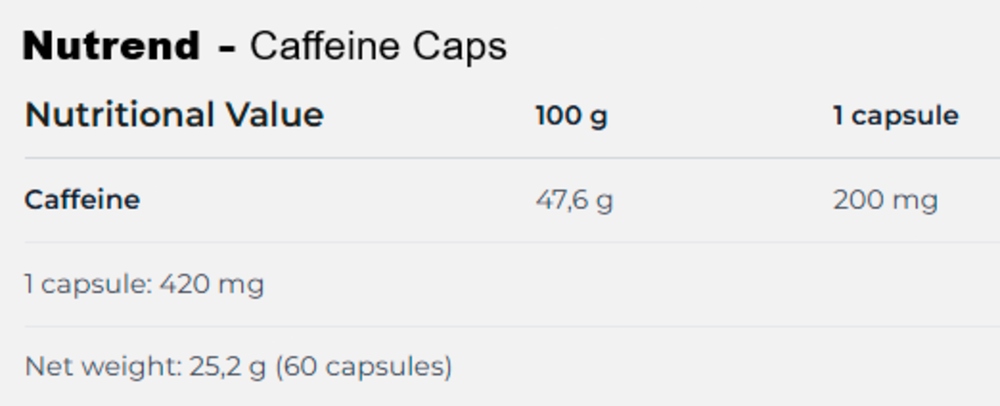
Task: Select the bold Caffeine row label
Action: pyautogui.click(x=82, y=200)
